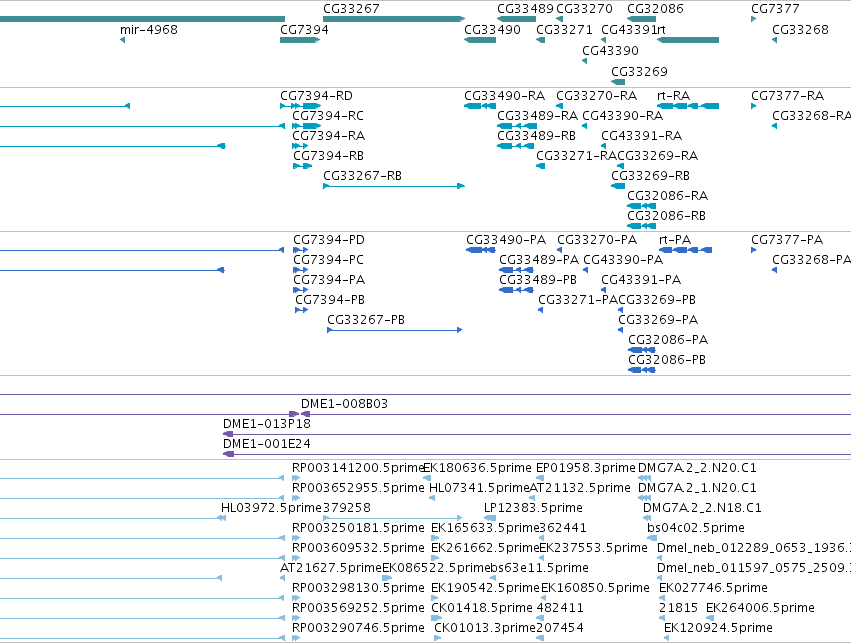Screen dimensions: 851x643
Task: Click EST RP003141200.5prime
Action: pos(358,468)
